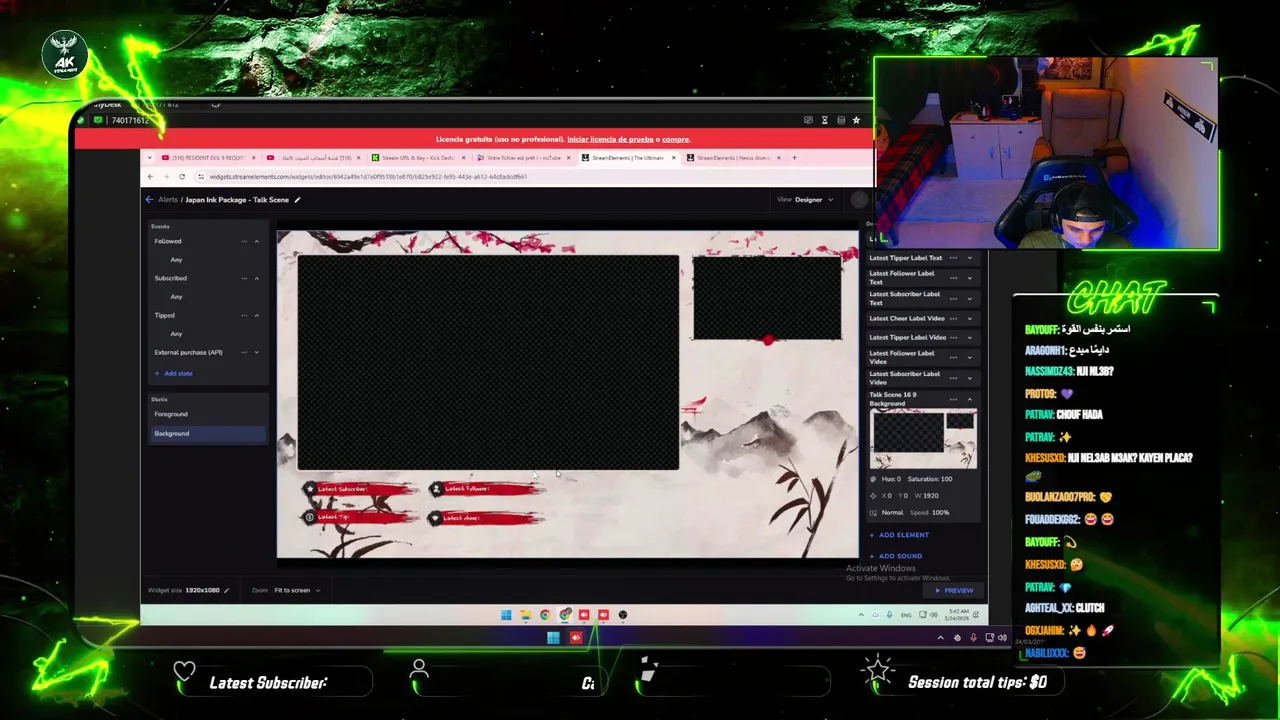Click the AnyDesk star favorite icon

coord(856,120)
